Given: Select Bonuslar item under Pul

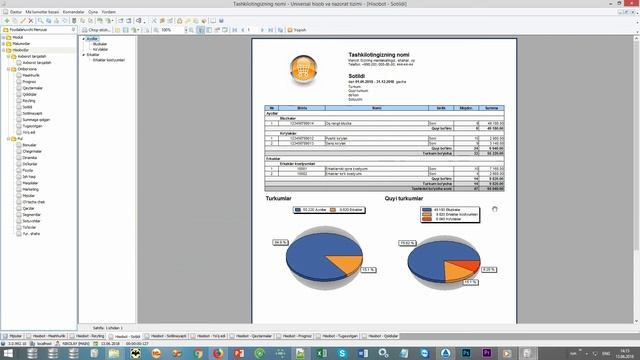Looking at the screenshot, I should point(29,145).
